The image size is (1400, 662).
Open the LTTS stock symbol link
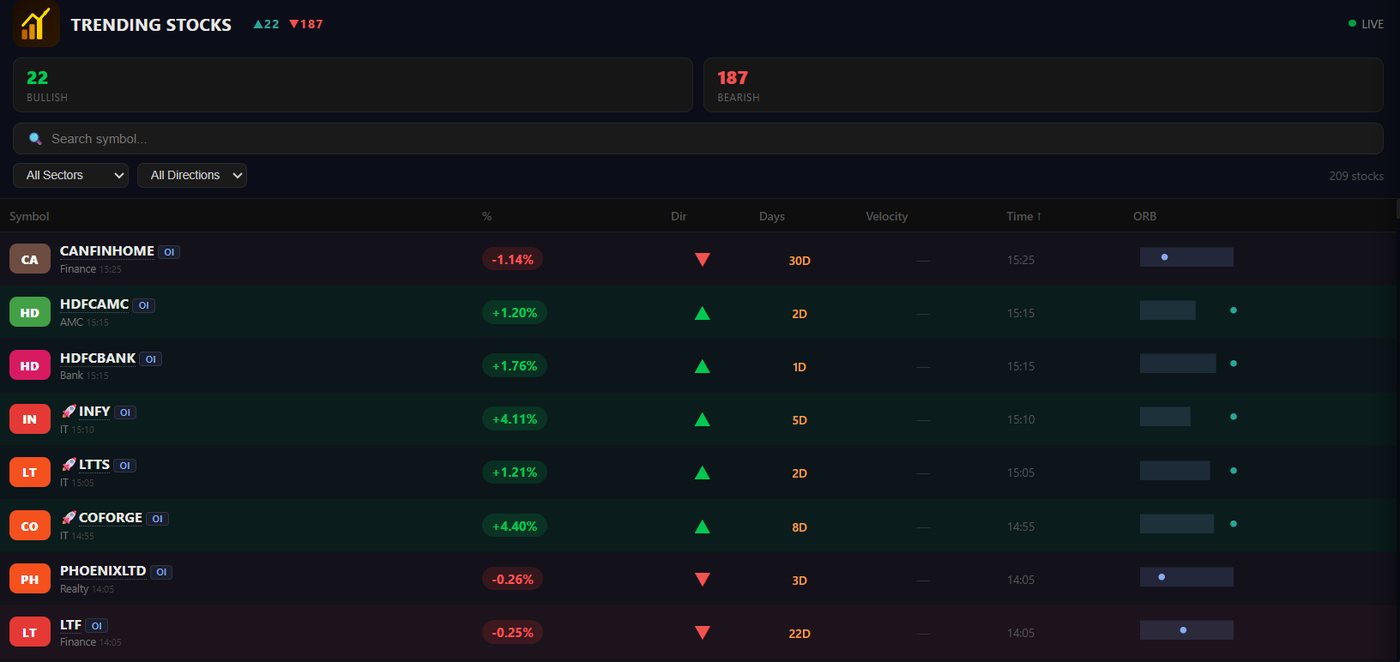(x=94, y=464)
